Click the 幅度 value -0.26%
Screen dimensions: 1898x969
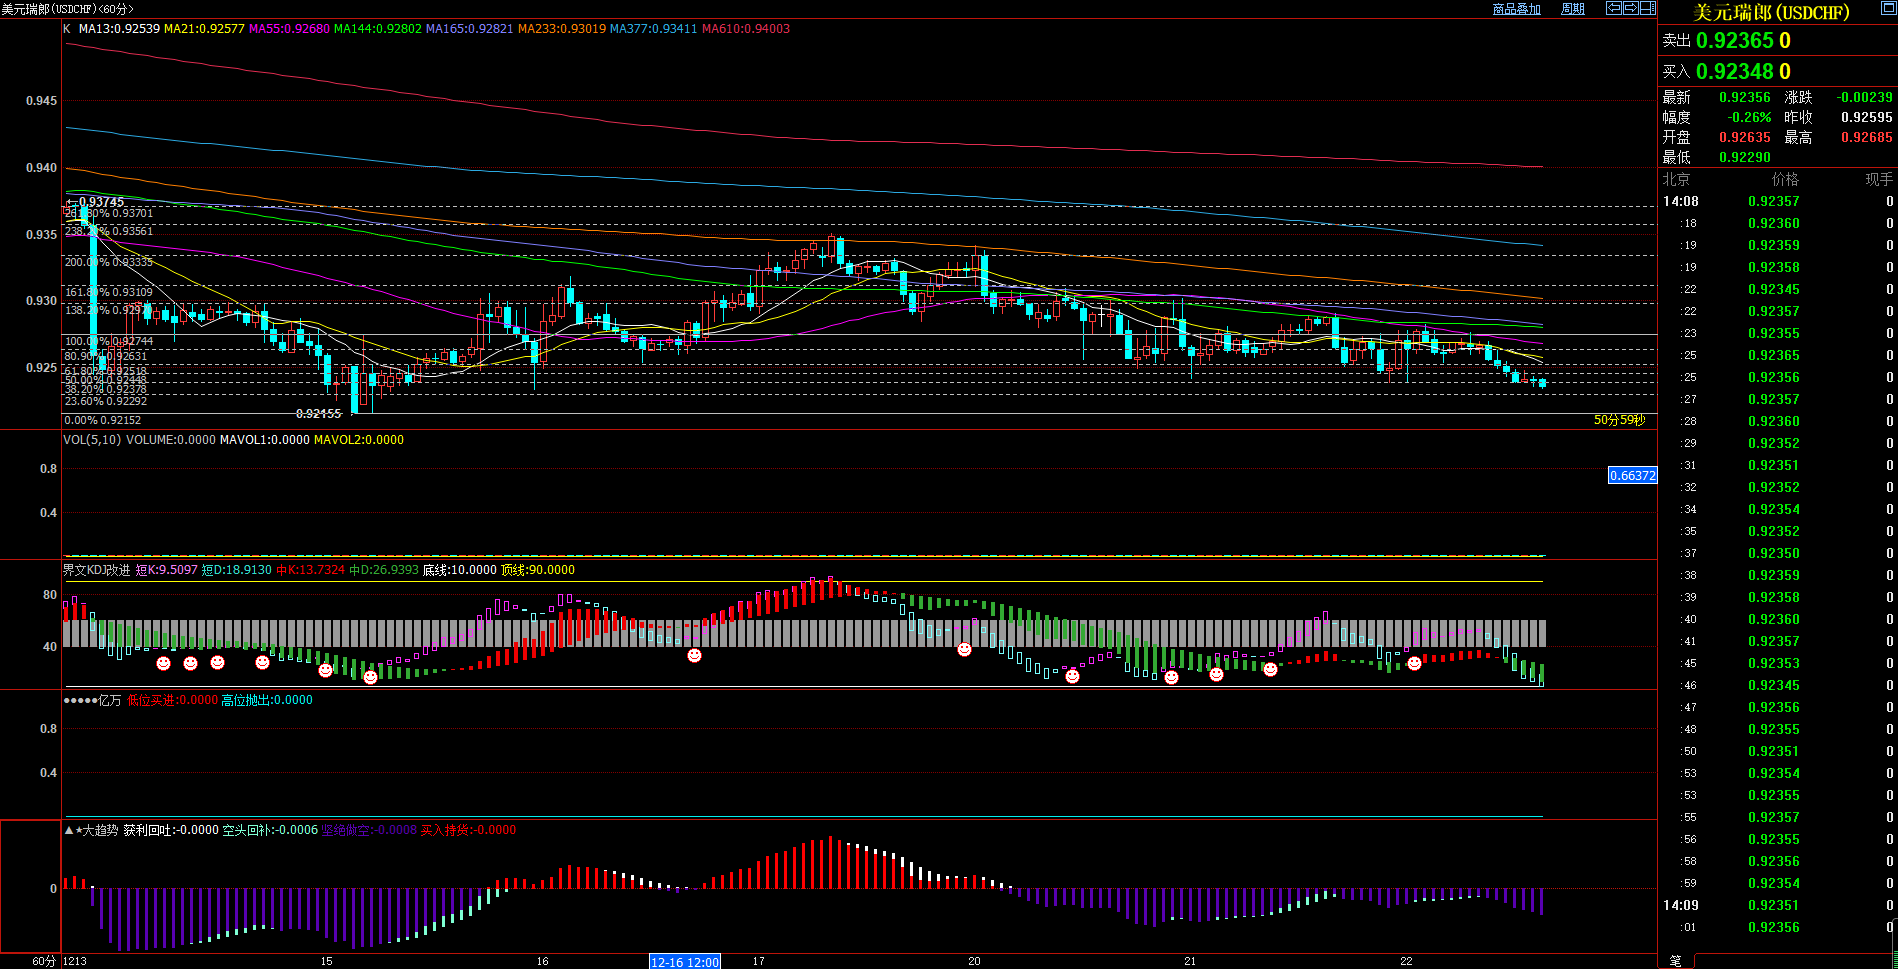(1748, 117)
